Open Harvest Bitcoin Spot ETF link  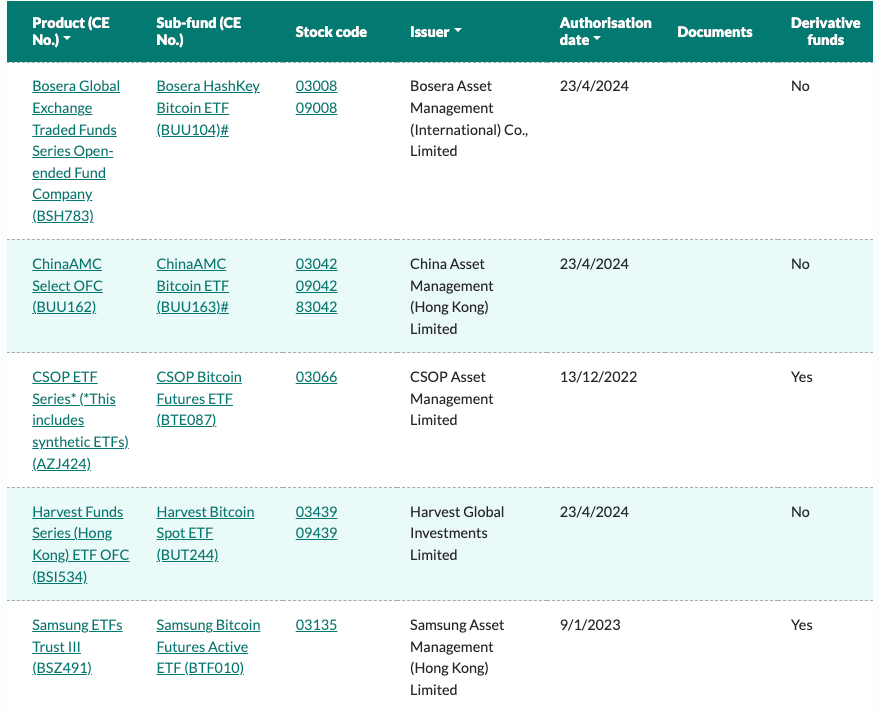pos(205,533)
